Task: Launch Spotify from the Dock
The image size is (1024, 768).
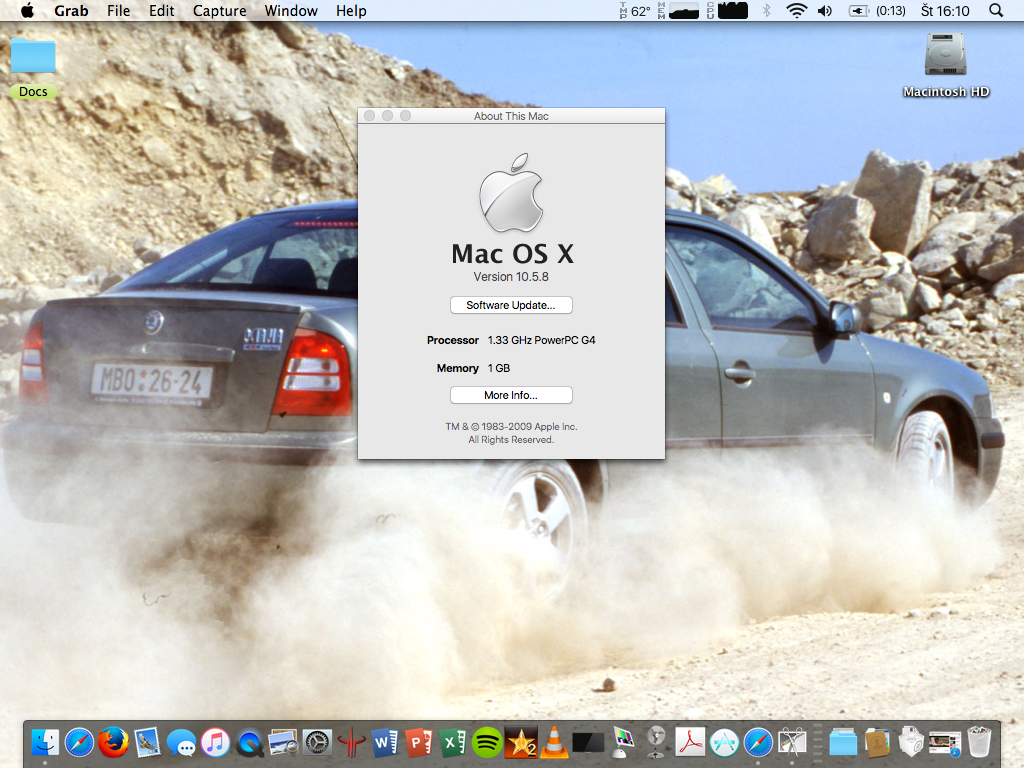Action: tap(487, 743)
